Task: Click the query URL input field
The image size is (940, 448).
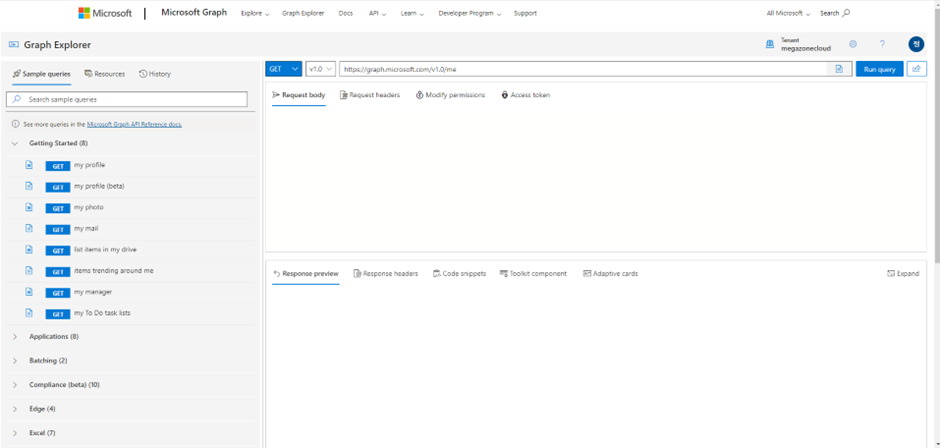Action: 583,69
